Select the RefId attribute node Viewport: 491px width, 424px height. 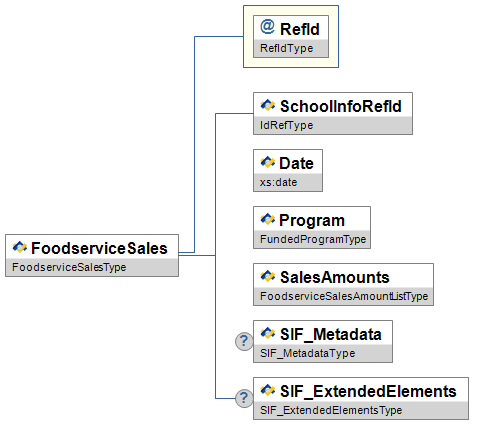pyautogui.click(x=291, y=36)
